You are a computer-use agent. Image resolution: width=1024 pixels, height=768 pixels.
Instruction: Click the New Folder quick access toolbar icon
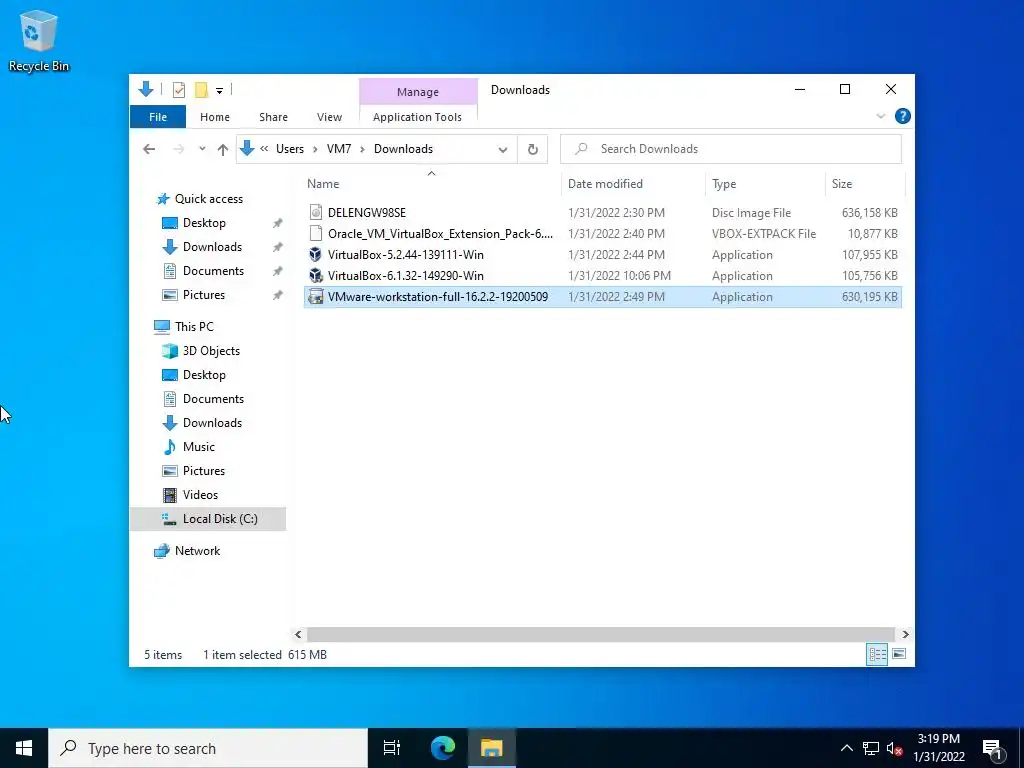(x=201, y=89)
